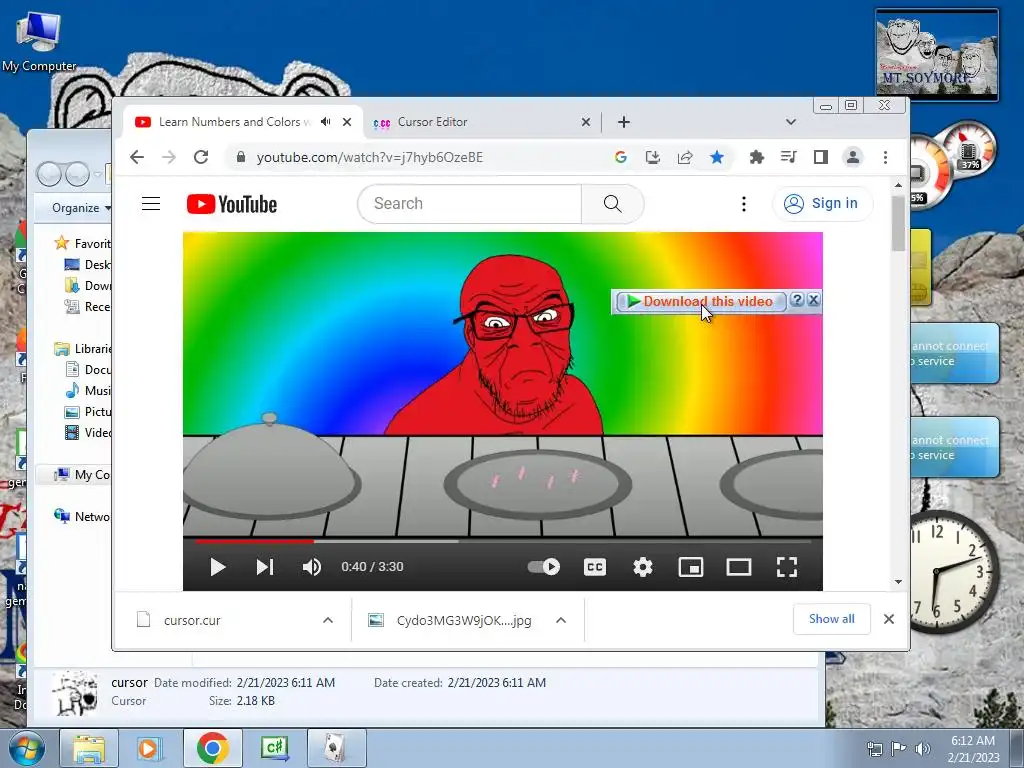Open a new Chrome tab

pyautogui.click(x=624, y=122)
